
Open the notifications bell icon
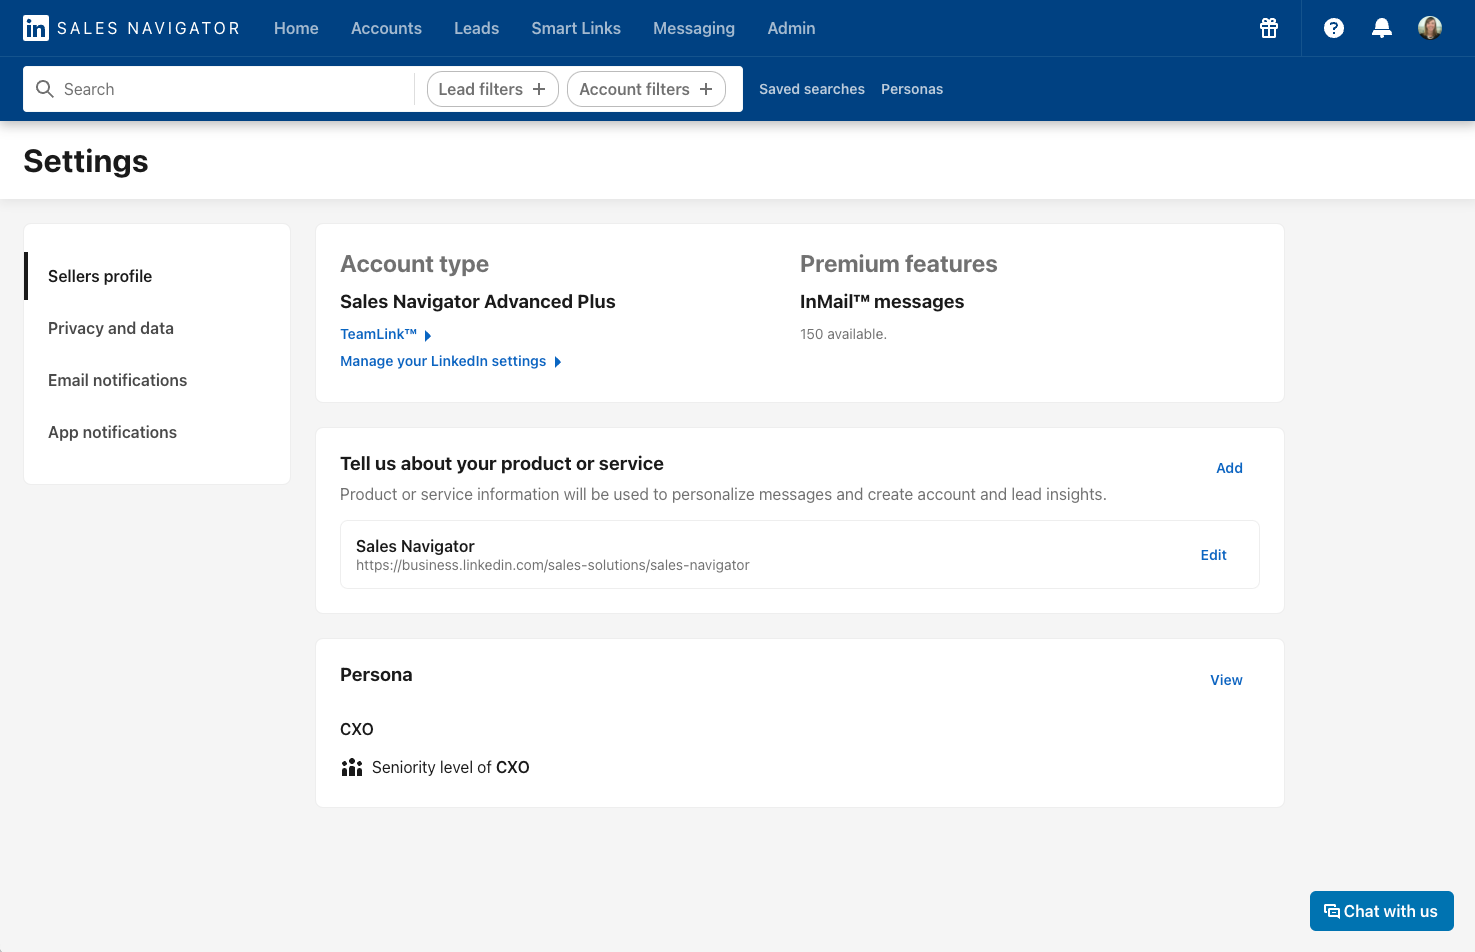coord(1382,28)
